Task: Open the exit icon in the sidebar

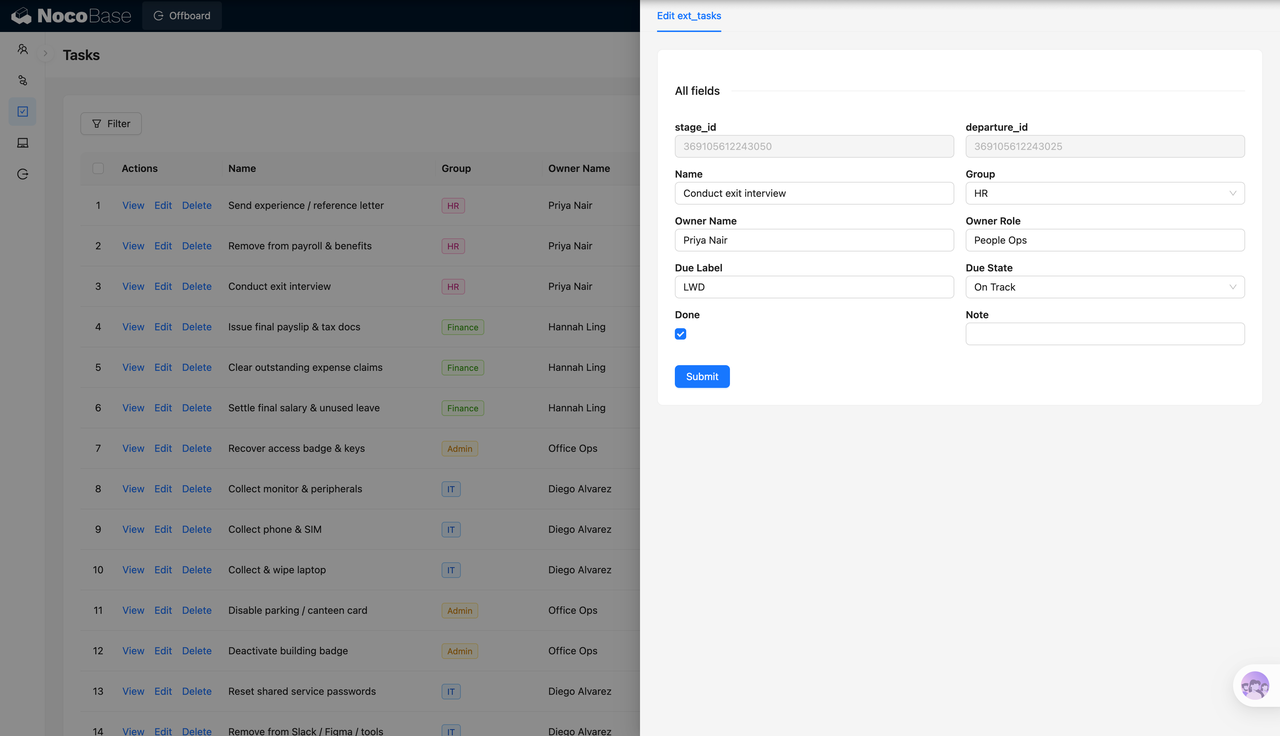Action: point(22,174)
